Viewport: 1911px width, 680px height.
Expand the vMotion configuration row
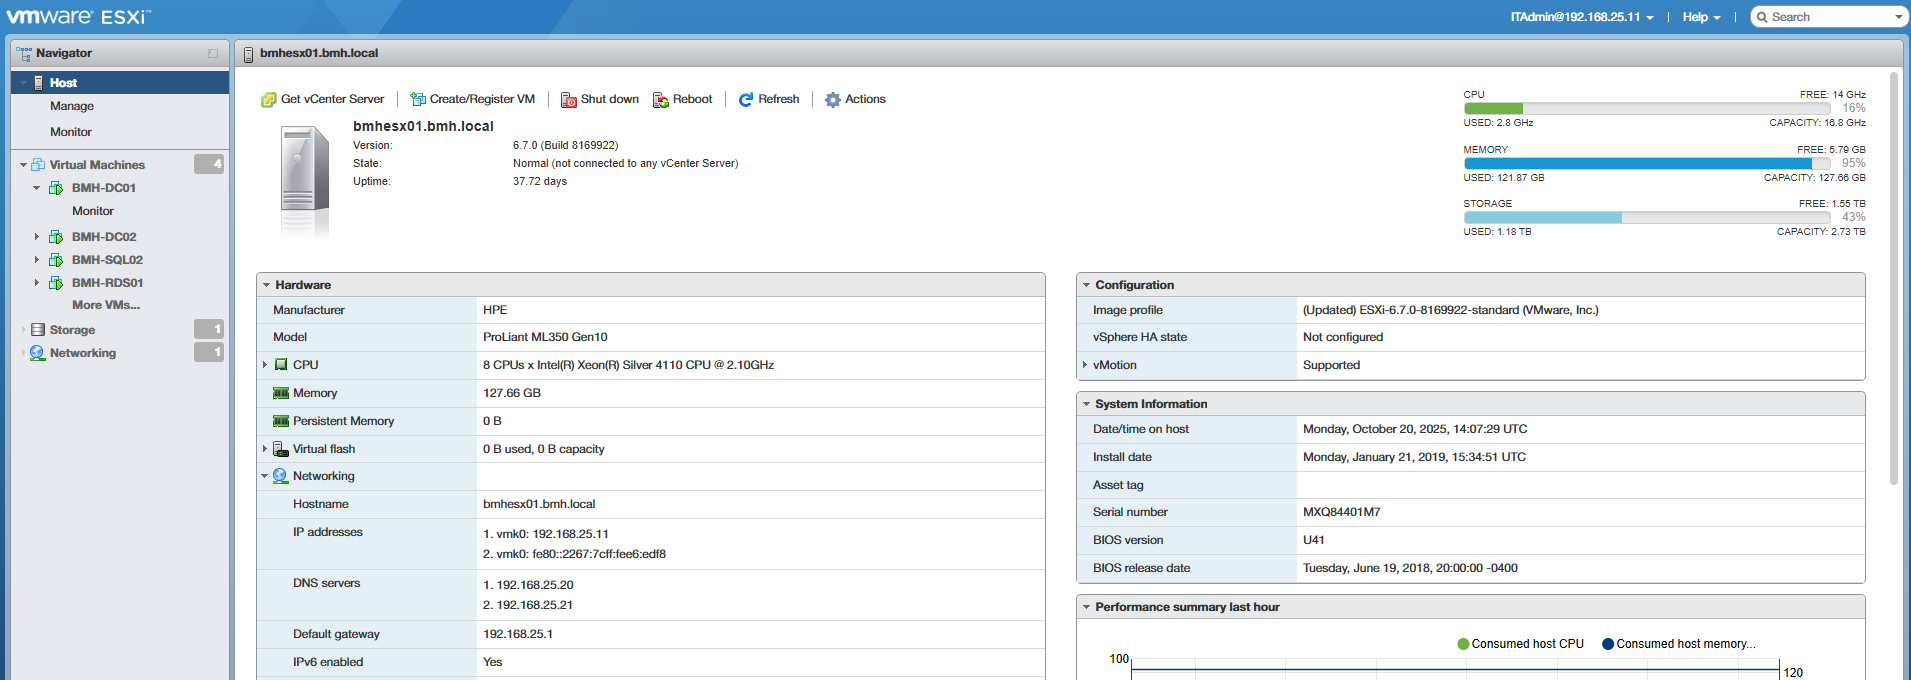click(x=1085, y=365)
